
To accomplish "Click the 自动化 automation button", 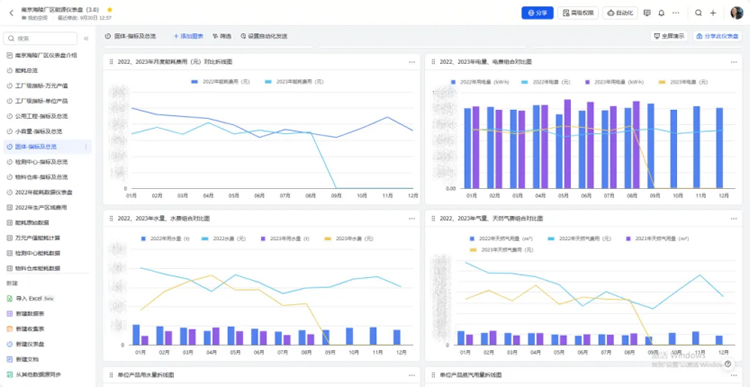I will pyautogui.click(x=620, y=13).
